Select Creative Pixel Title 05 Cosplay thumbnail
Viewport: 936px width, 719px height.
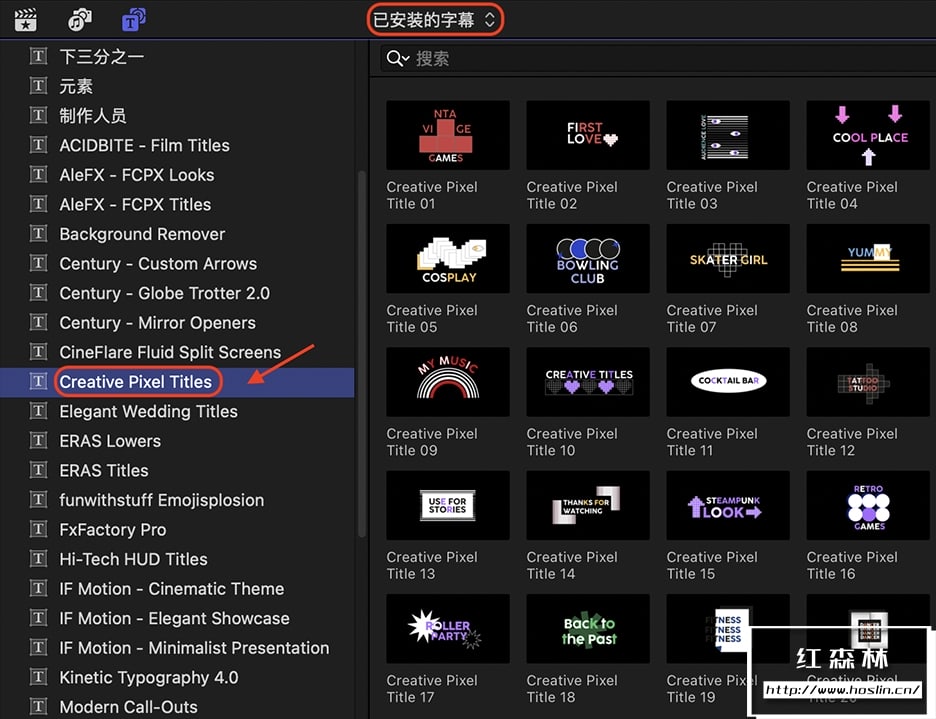click(x=448, y=259)
